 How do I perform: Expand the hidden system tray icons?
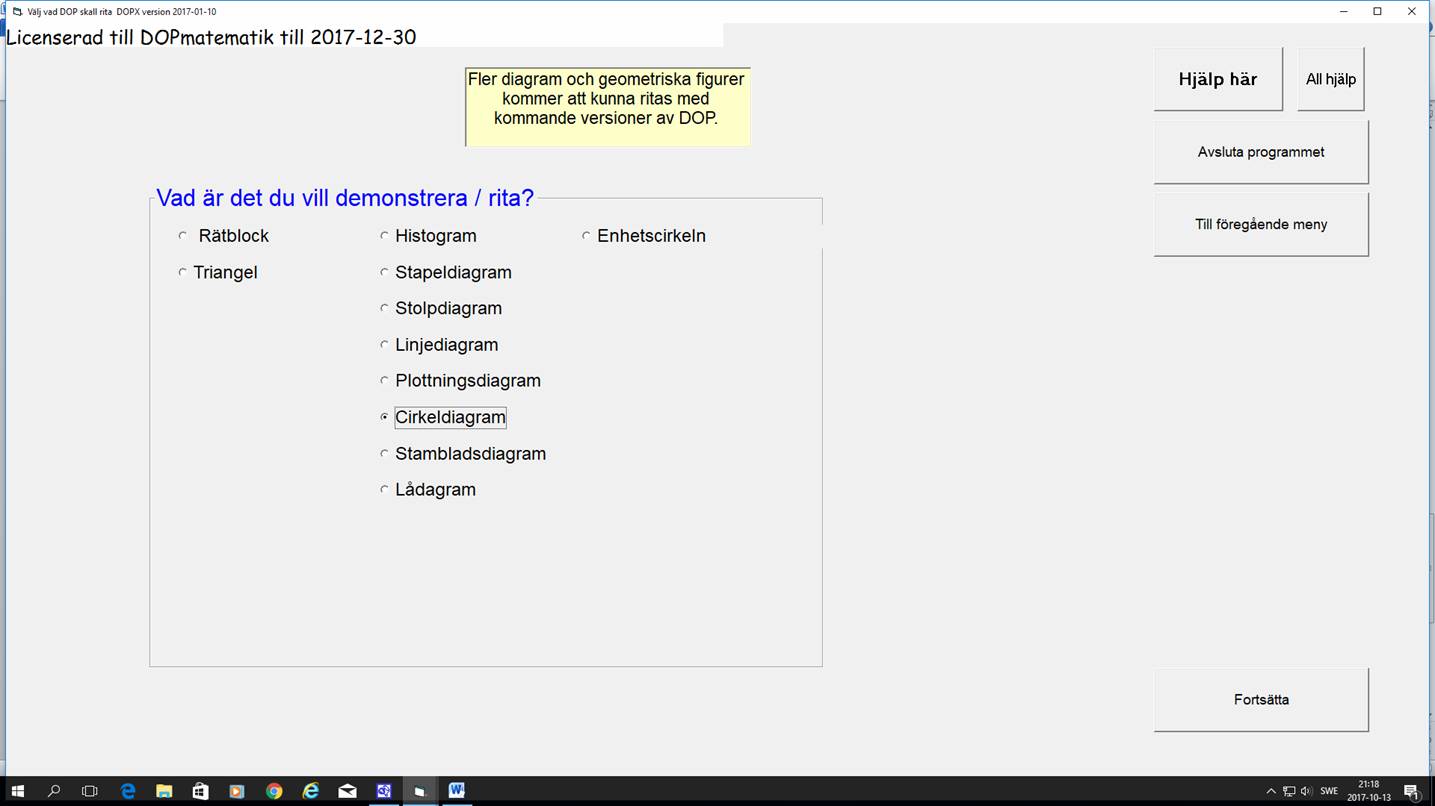pyautogui.click(x=1271, y=791)
